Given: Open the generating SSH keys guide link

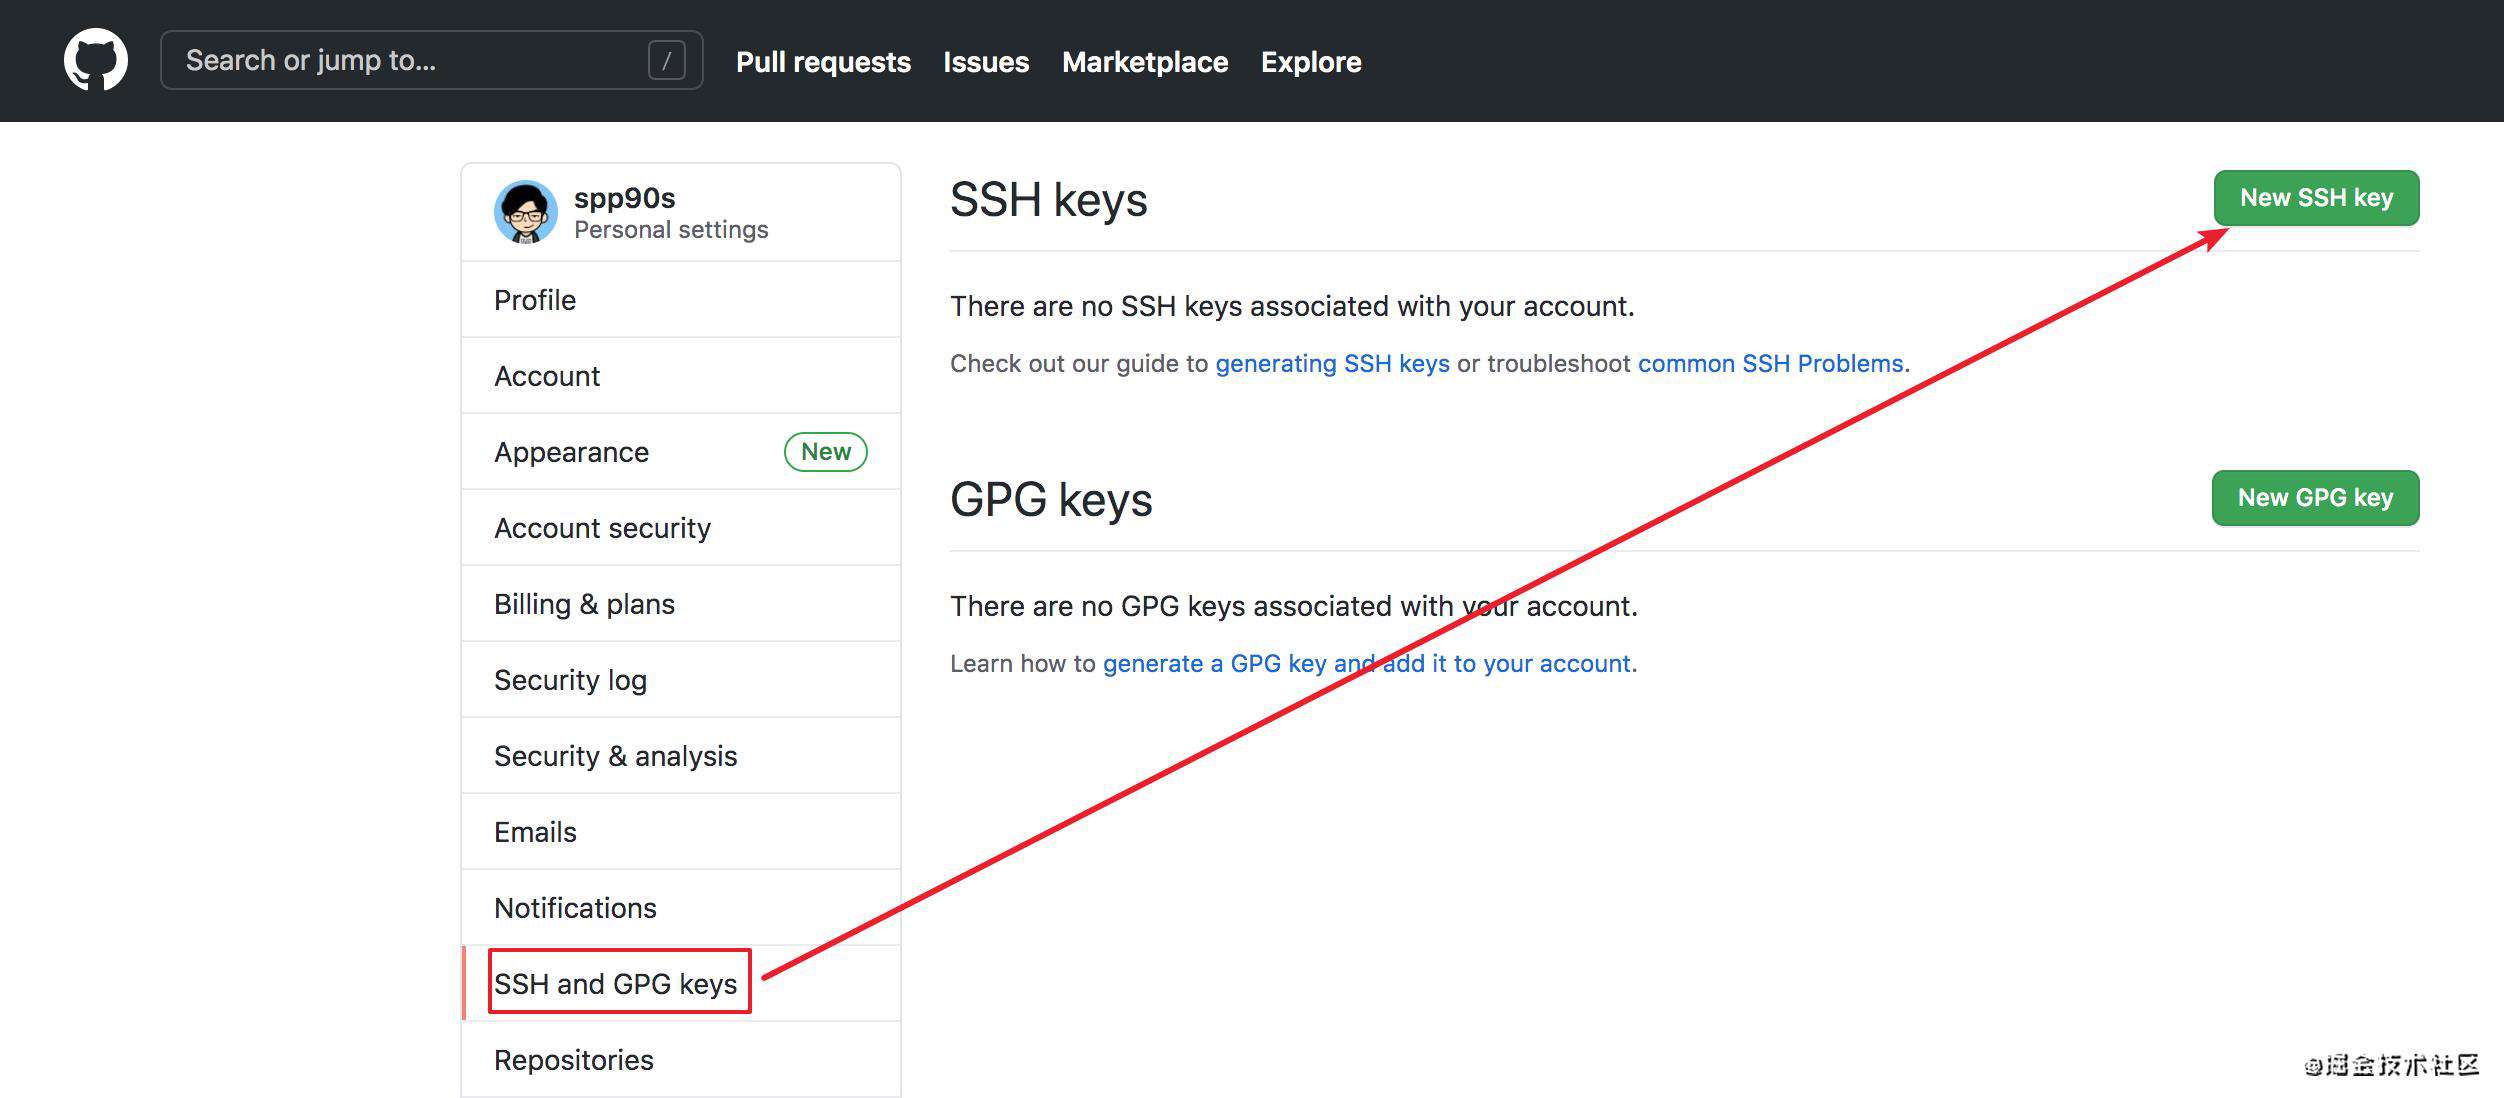Looking at the screenshot, I should [1332, 363].
